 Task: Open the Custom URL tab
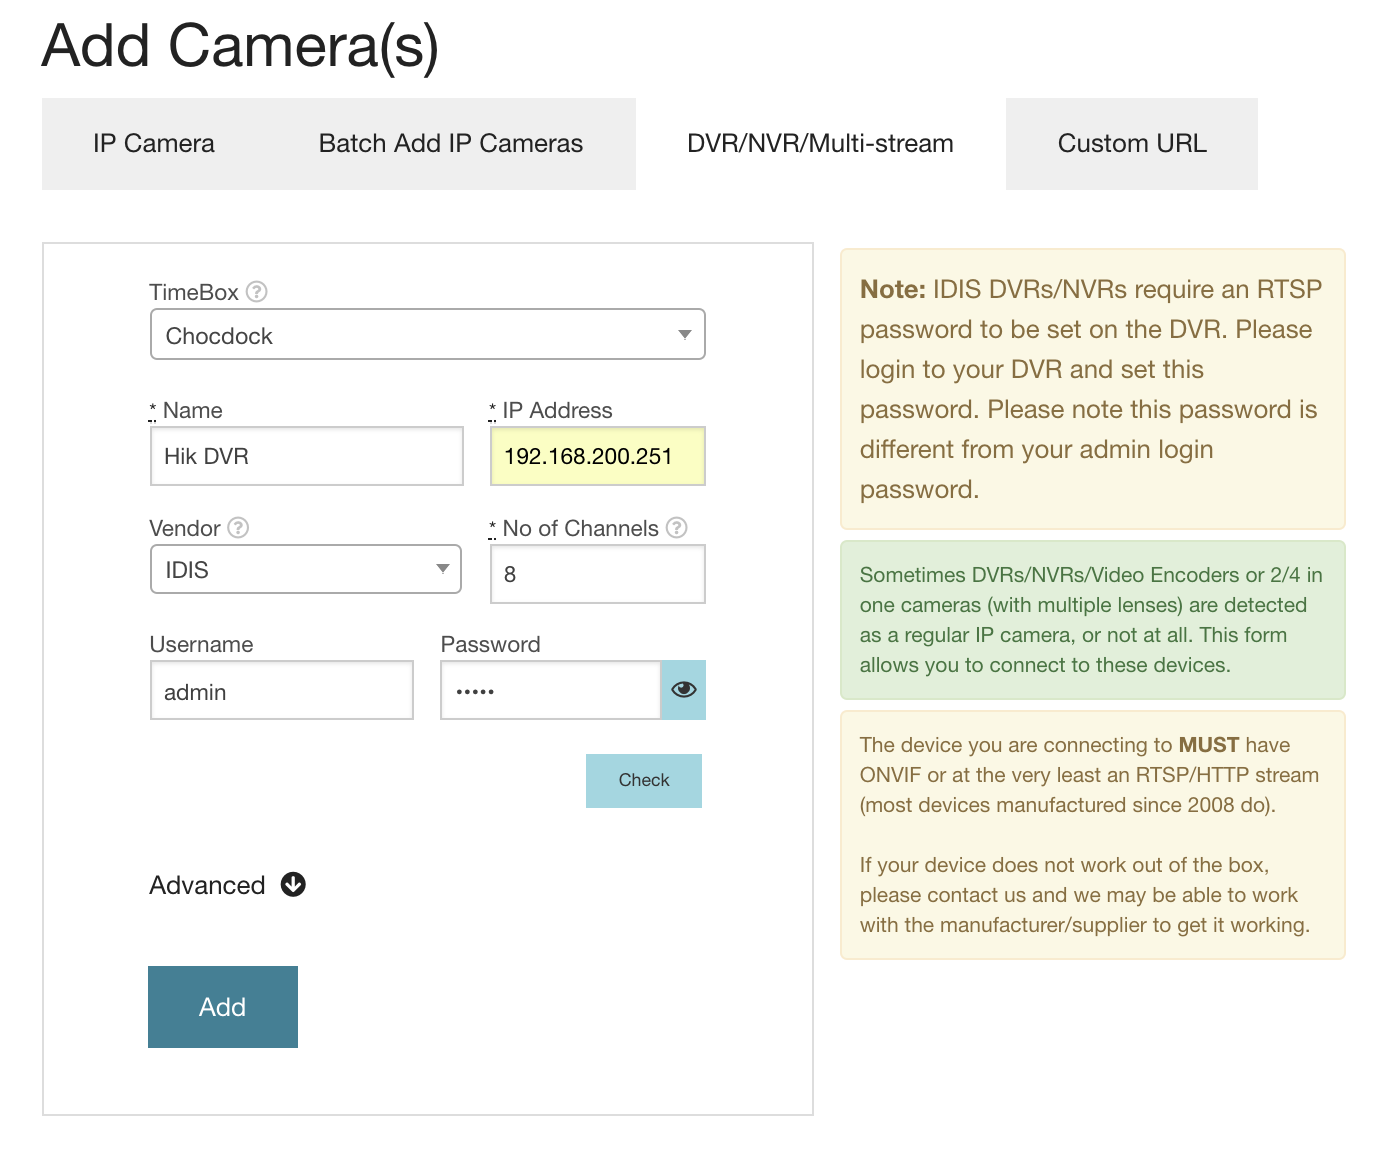pos(1132,144)
